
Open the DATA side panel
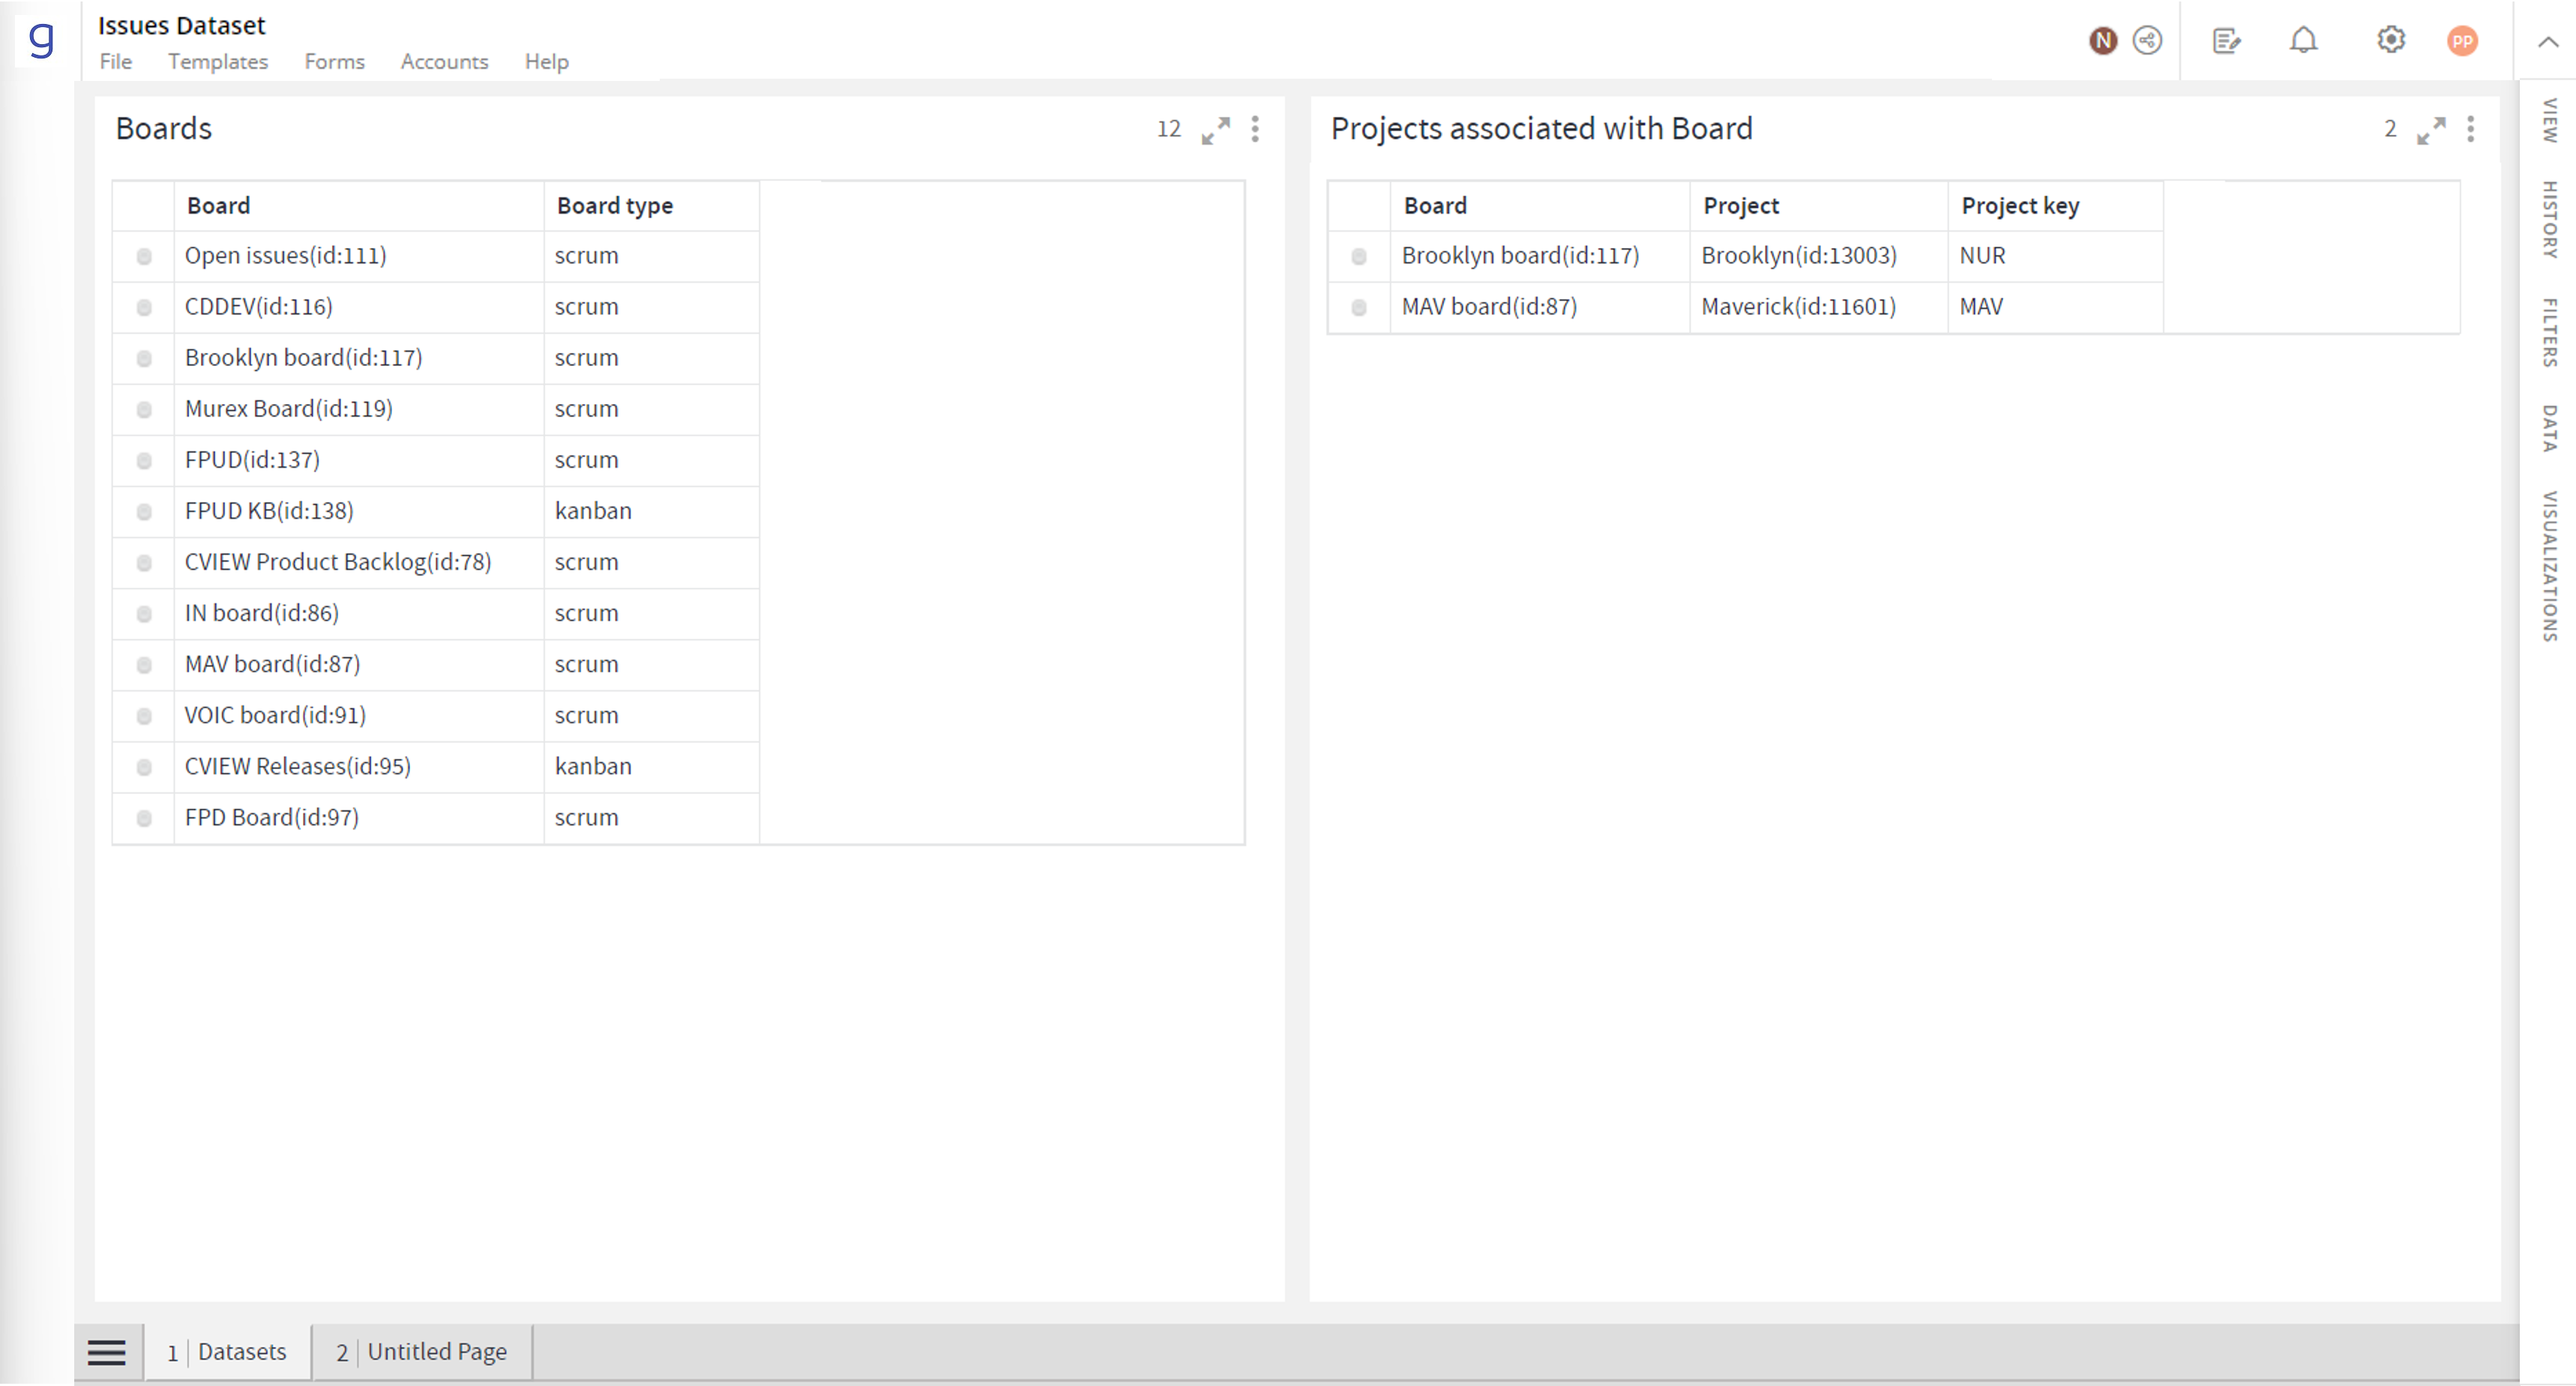coord(2550,428)
